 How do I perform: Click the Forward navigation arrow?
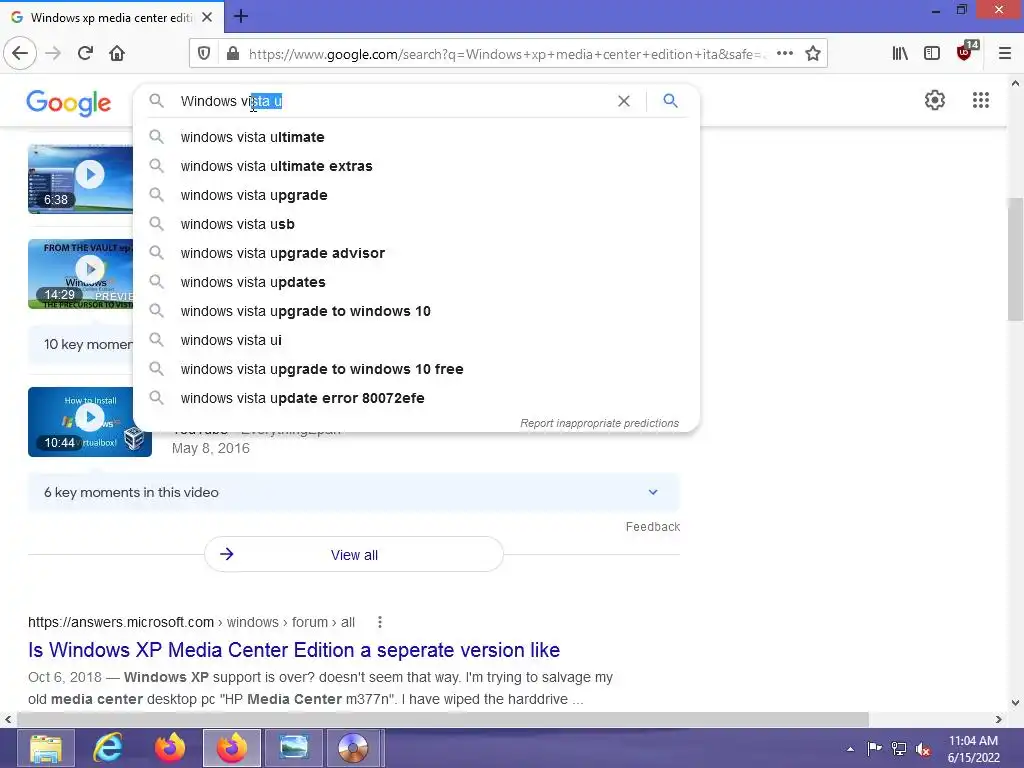[x=53, y=53]
